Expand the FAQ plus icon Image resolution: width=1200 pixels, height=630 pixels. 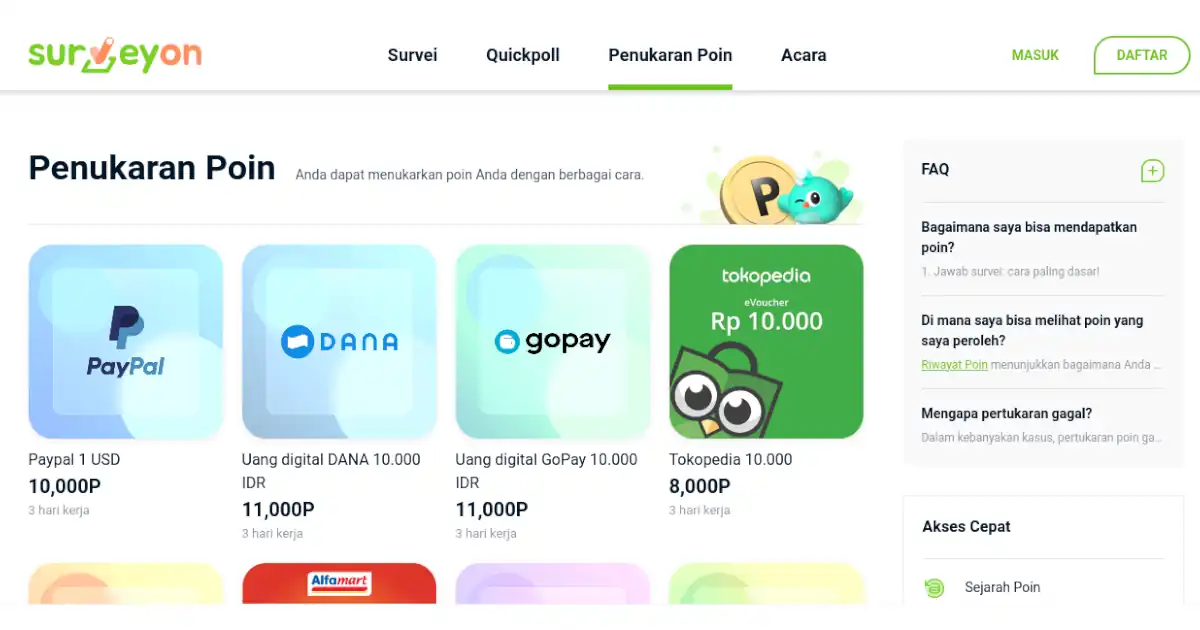point(1152,171)
